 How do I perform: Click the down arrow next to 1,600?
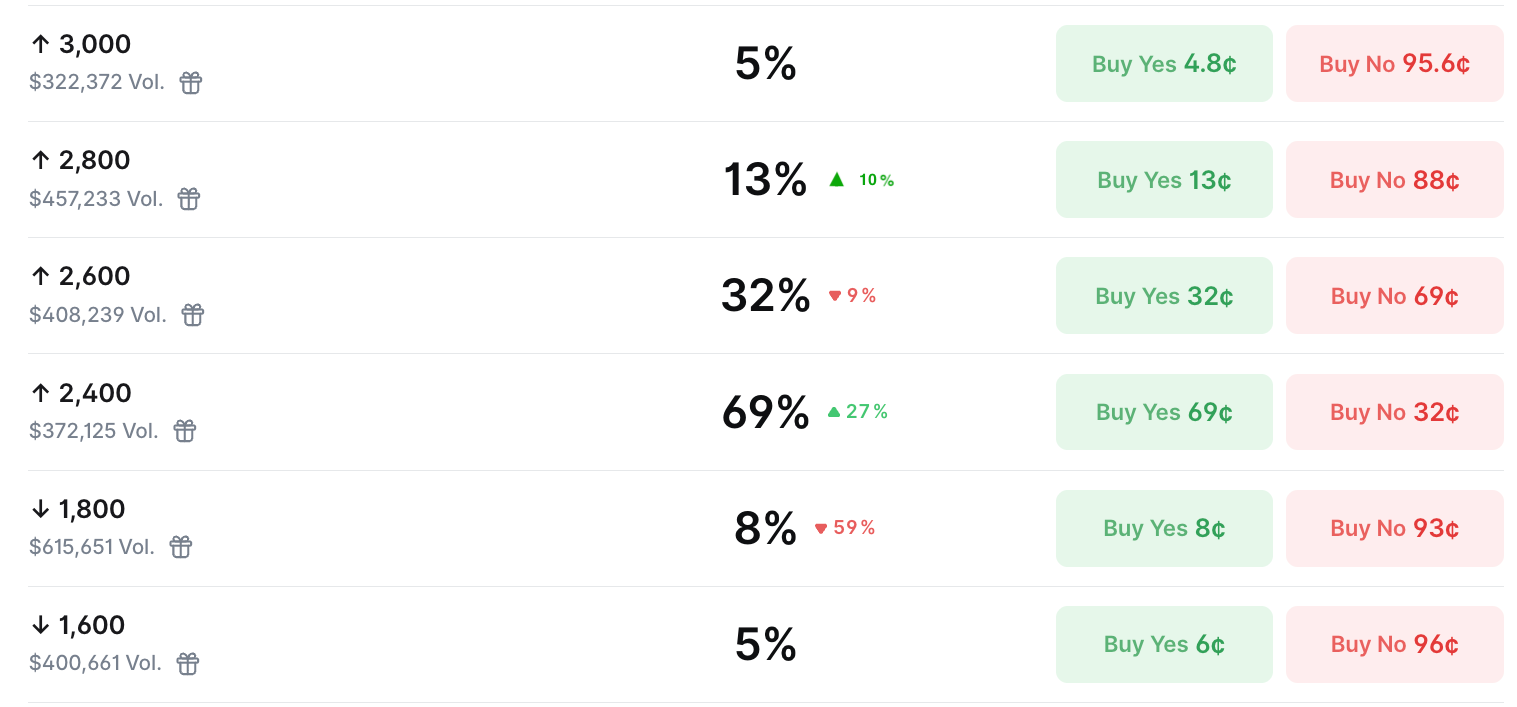pos(39,625)
